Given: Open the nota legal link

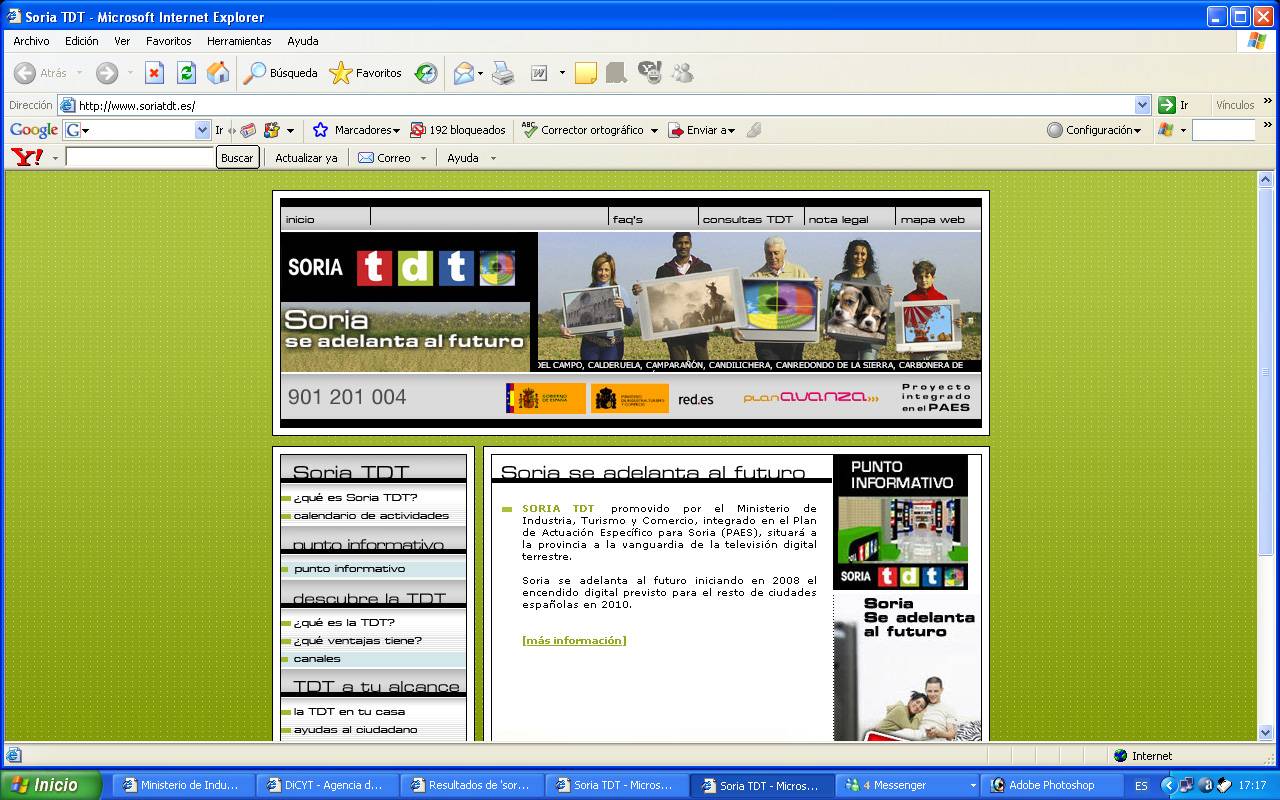Looking at the screenshot, I should click(x=838, y=219).
